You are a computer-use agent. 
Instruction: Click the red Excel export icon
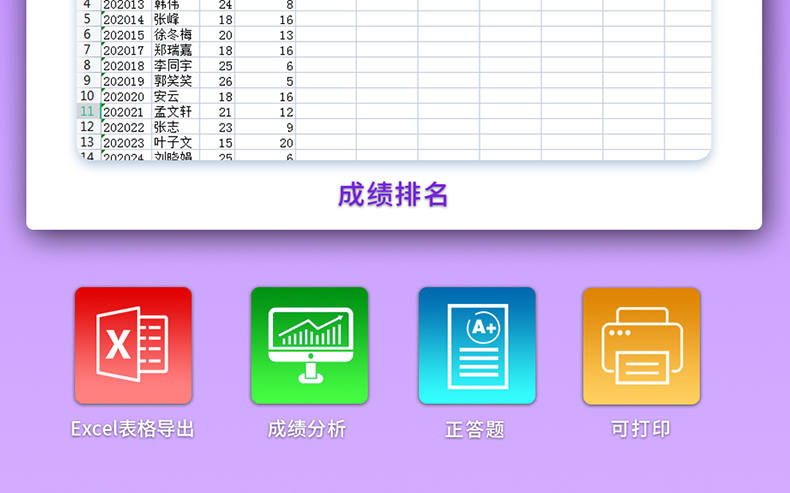tap(133, 345)
